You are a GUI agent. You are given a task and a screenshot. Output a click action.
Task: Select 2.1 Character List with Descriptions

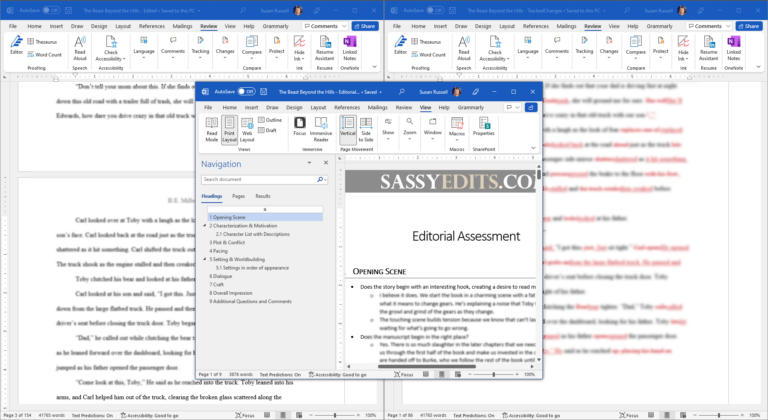pyautogui.click(x=252, y=234)
